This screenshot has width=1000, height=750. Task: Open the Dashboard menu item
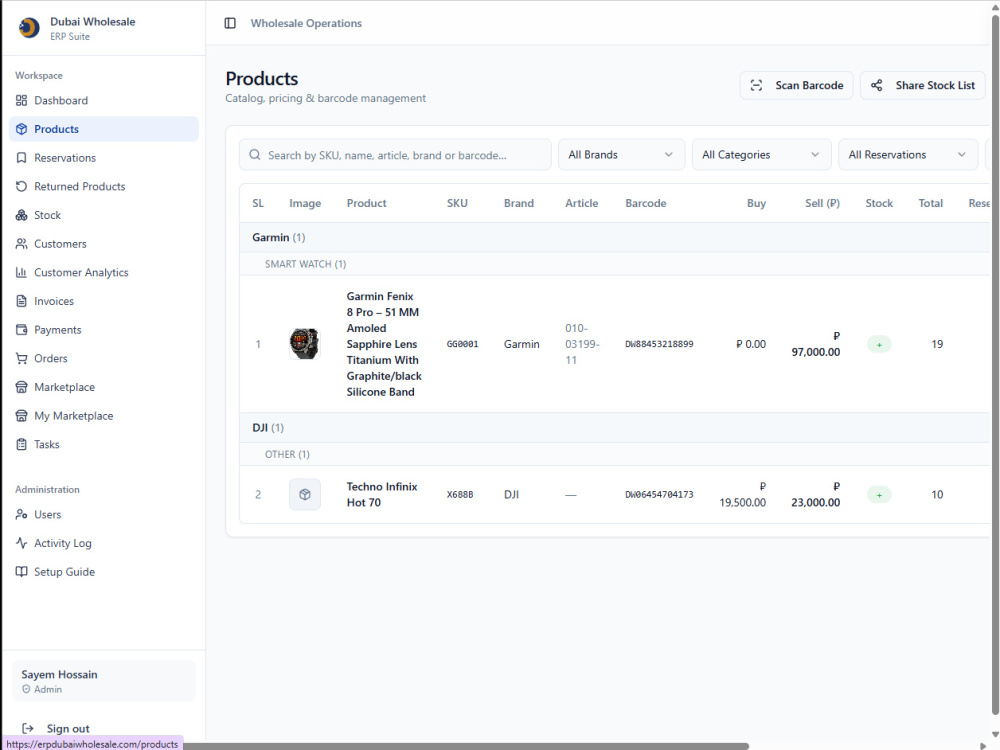click(x=104, y=100)
